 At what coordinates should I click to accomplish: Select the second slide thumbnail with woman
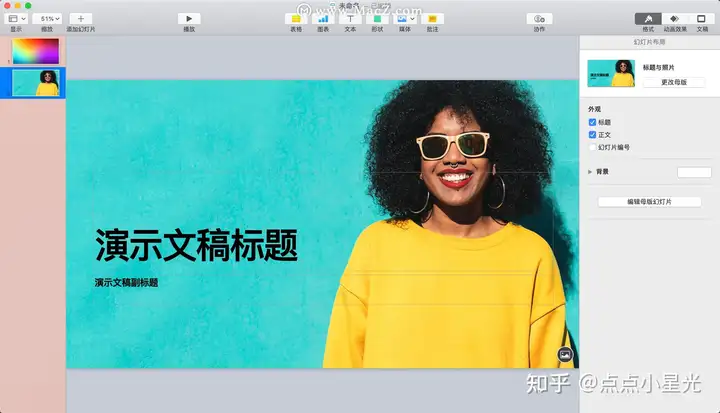click(x=35, y=83)
